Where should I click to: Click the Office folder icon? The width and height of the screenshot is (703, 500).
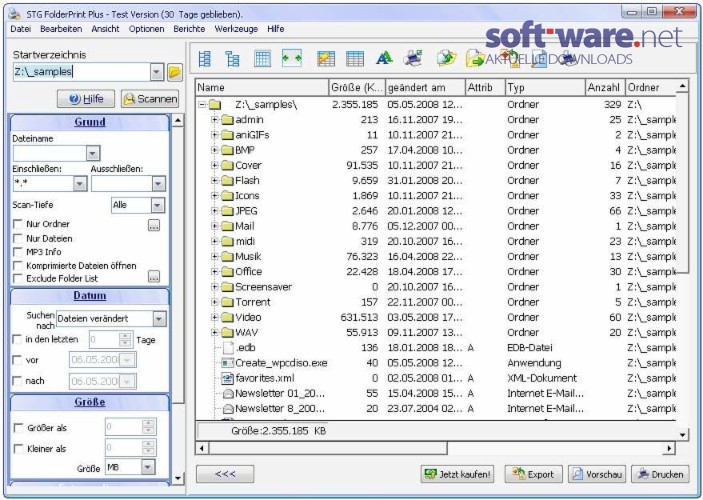(x=228, y=272)
